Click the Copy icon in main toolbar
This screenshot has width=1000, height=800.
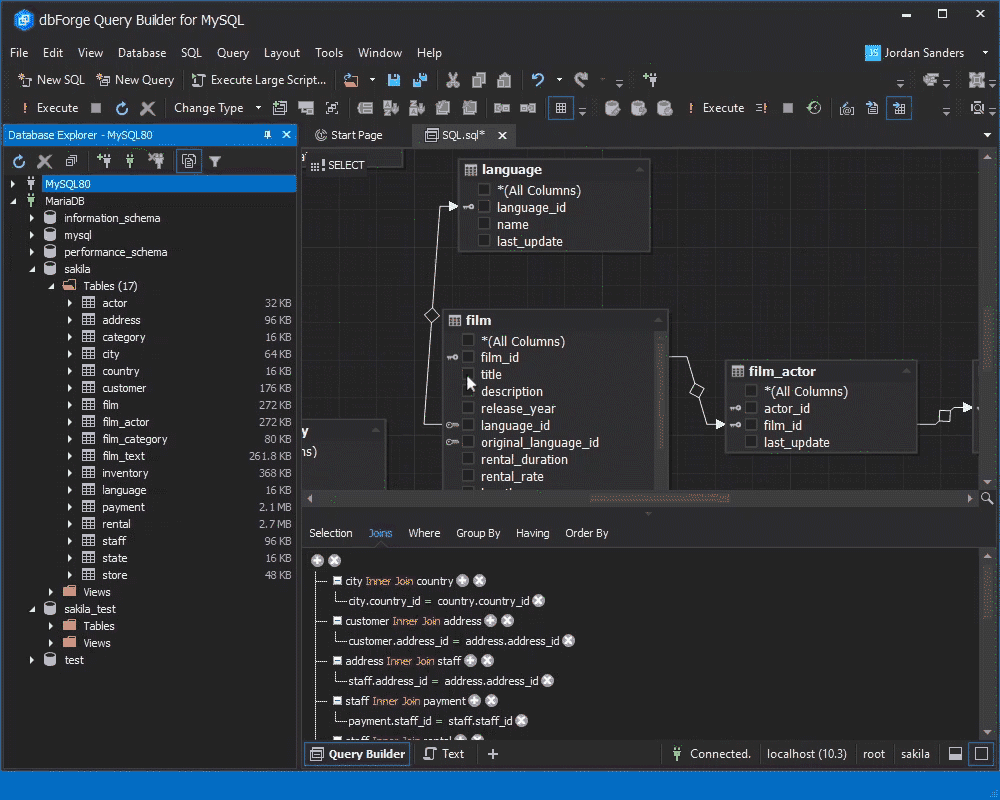point(478,80)
